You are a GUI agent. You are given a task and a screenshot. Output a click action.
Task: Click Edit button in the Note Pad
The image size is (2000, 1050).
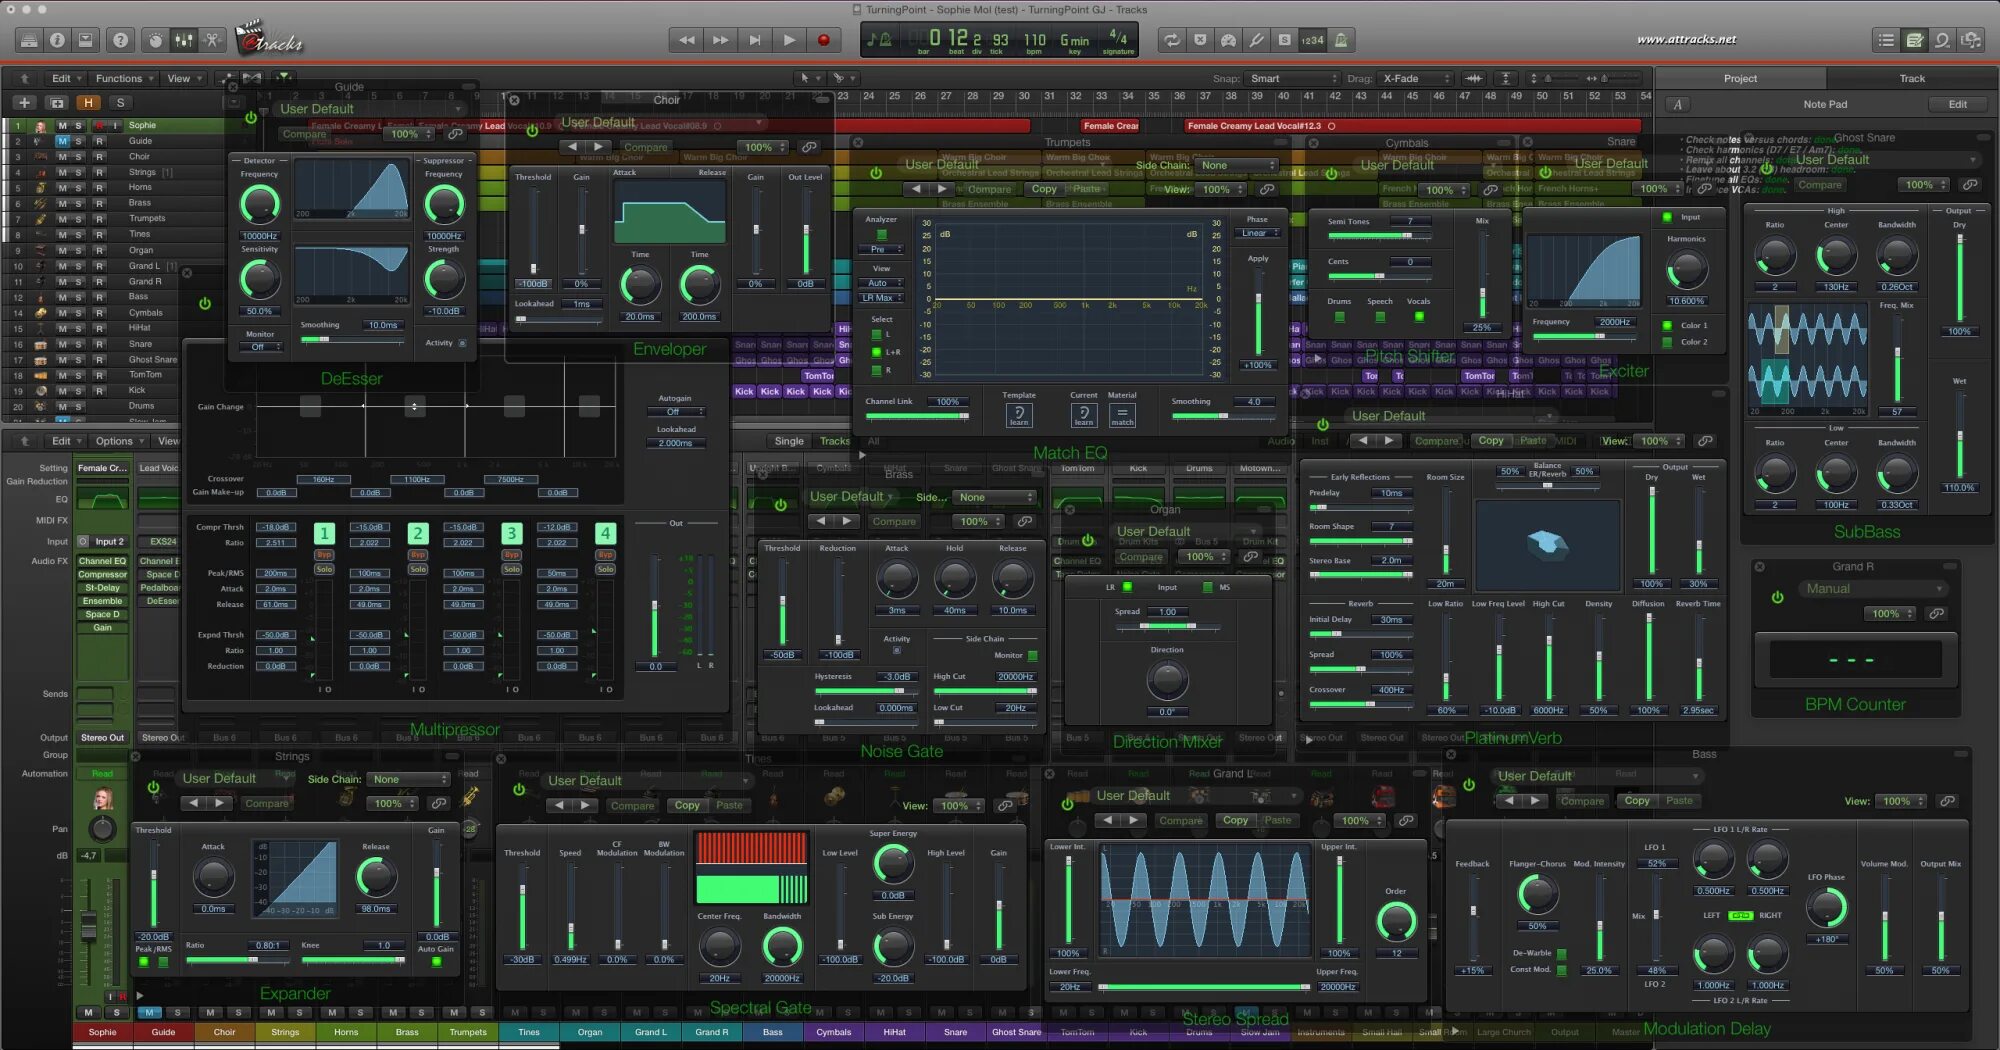click(1957, 104)
